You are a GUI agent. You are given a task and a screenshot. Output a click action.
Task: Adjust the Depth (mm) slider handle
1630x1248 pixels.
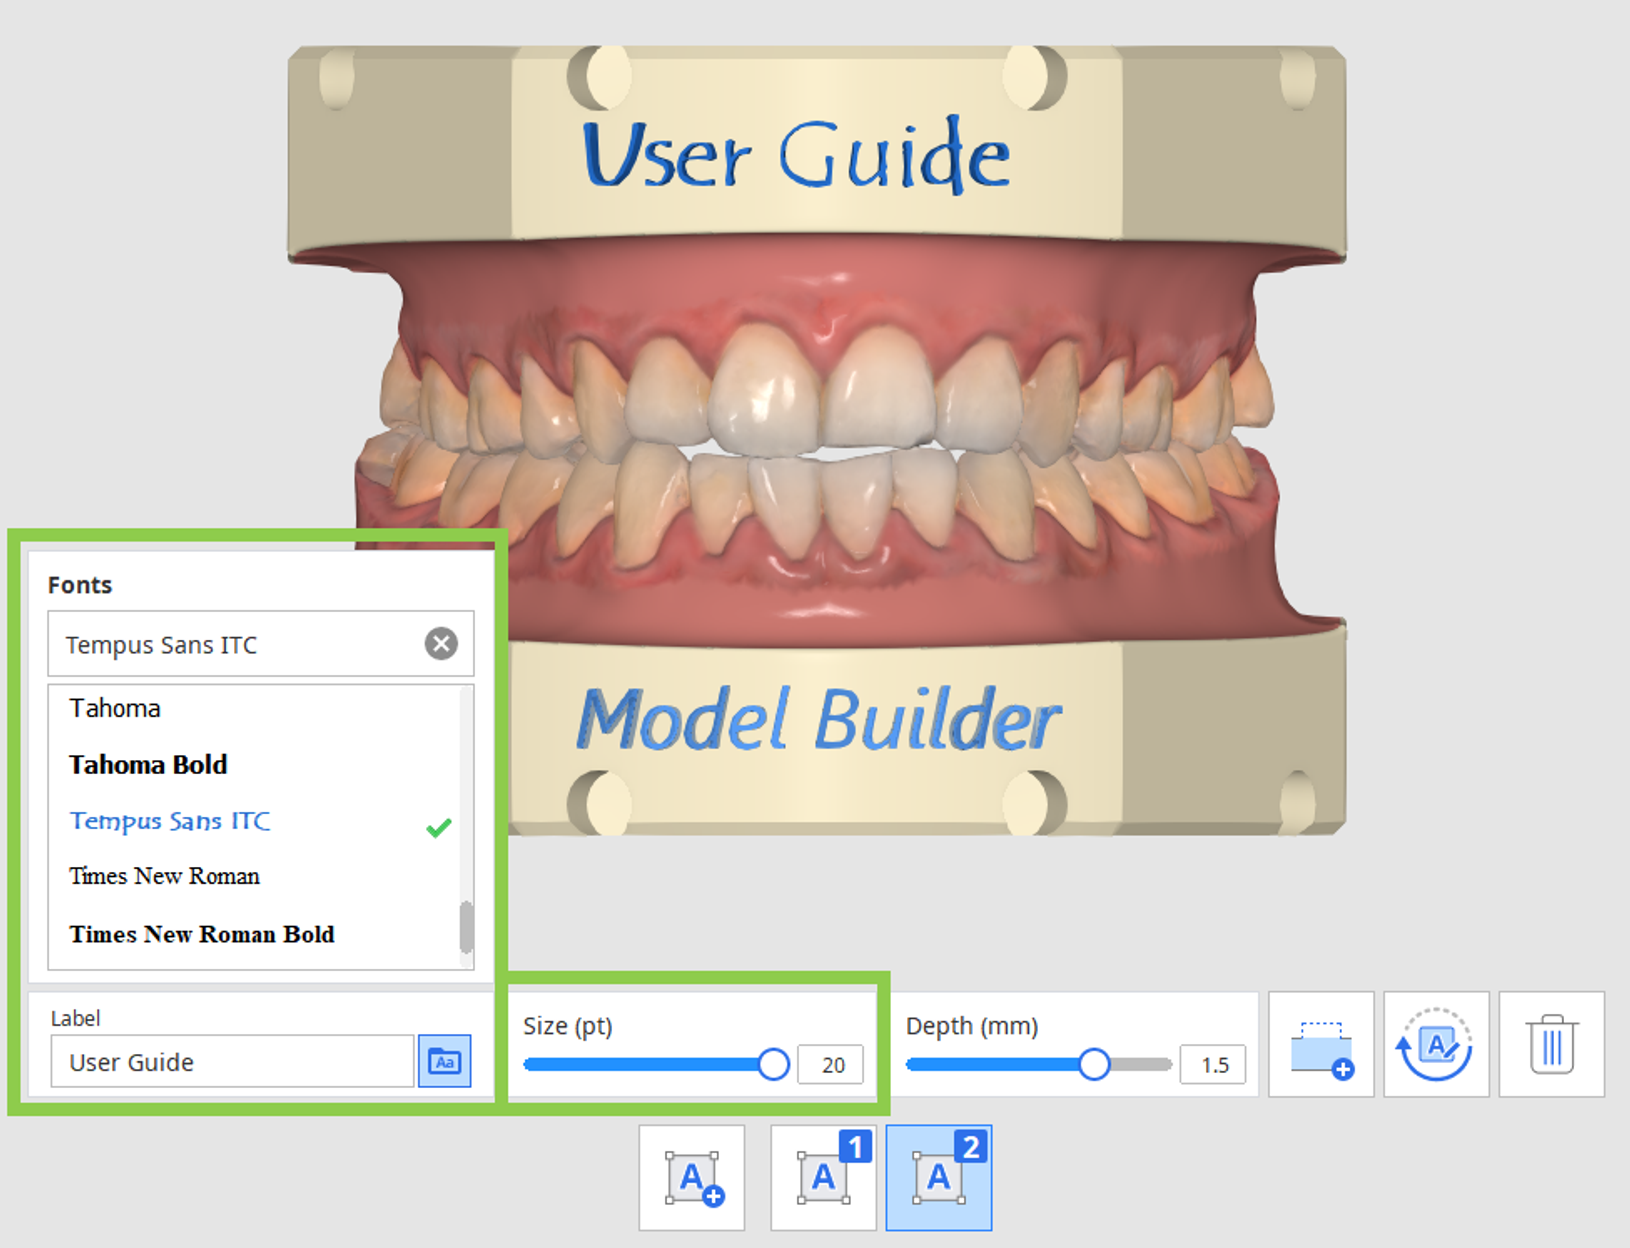1094,1064
